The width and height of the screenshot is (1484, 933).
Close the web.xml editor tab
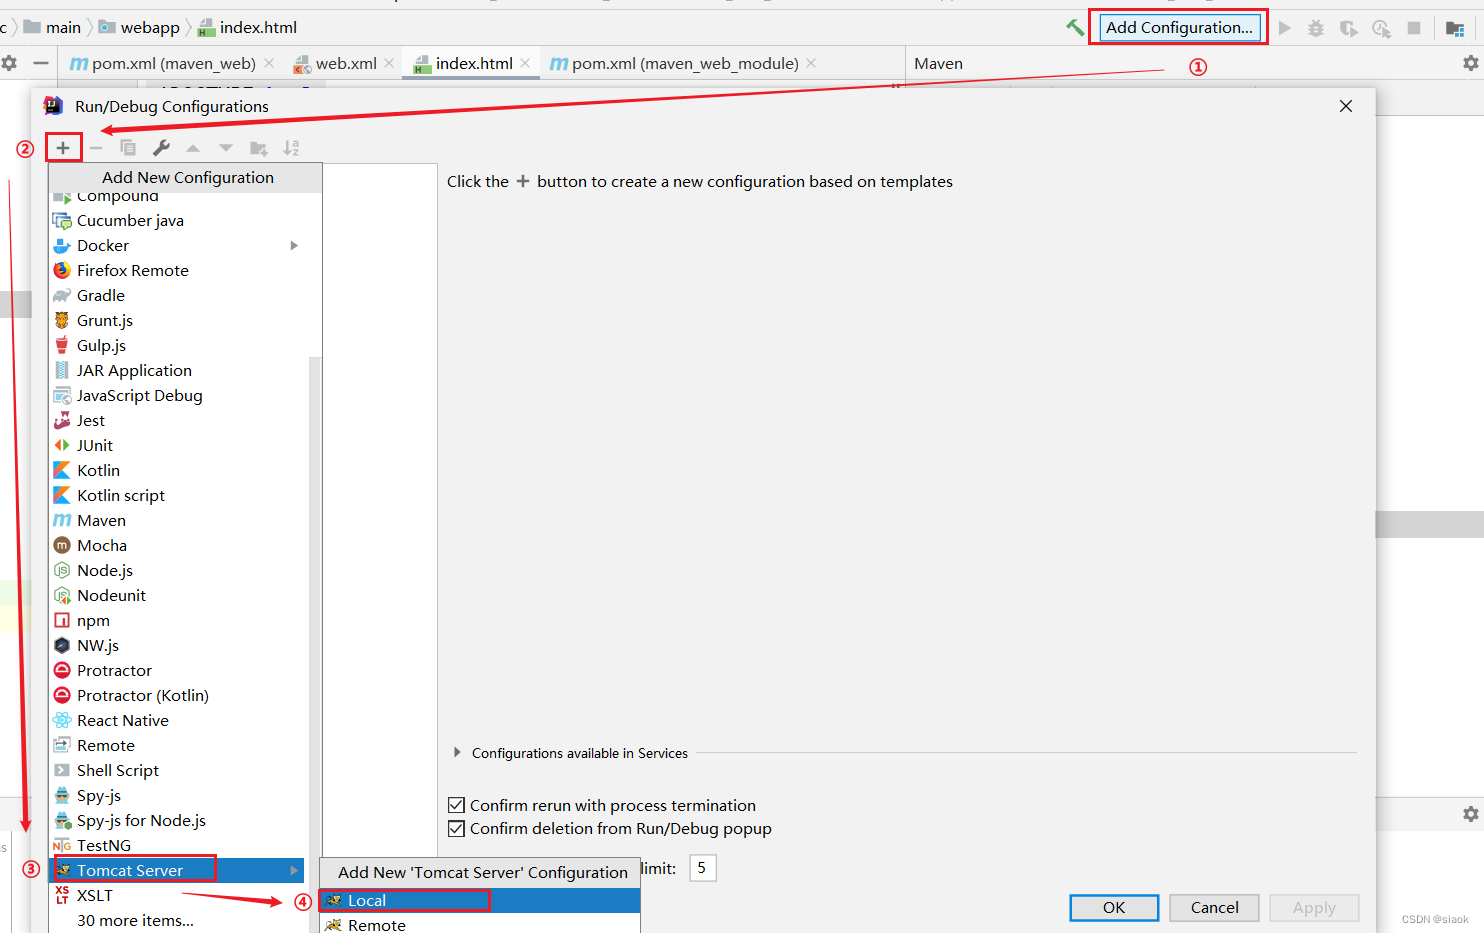click(x=390, y=63)
